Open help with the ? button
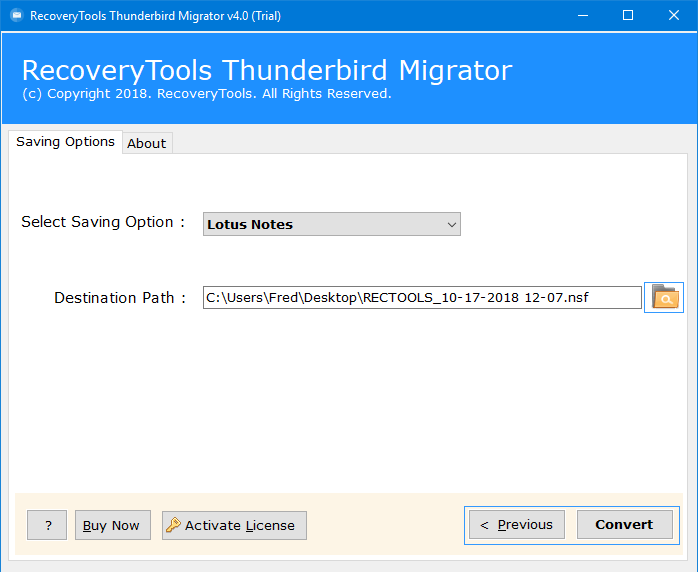This screenshot has width=698, height=572. click(x=47, y=525)
